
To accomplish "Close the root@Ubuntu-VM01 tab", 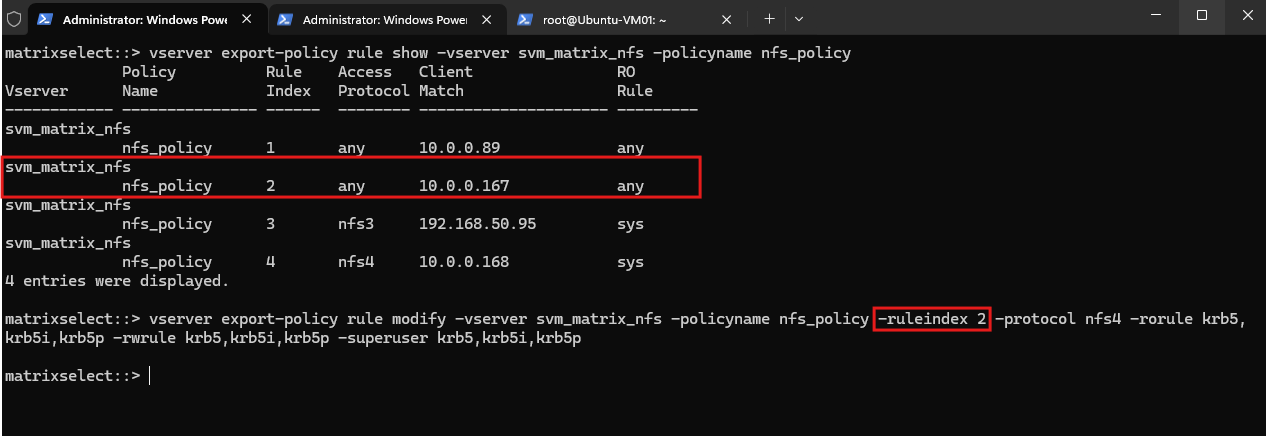I will click(x=725, y=19).
